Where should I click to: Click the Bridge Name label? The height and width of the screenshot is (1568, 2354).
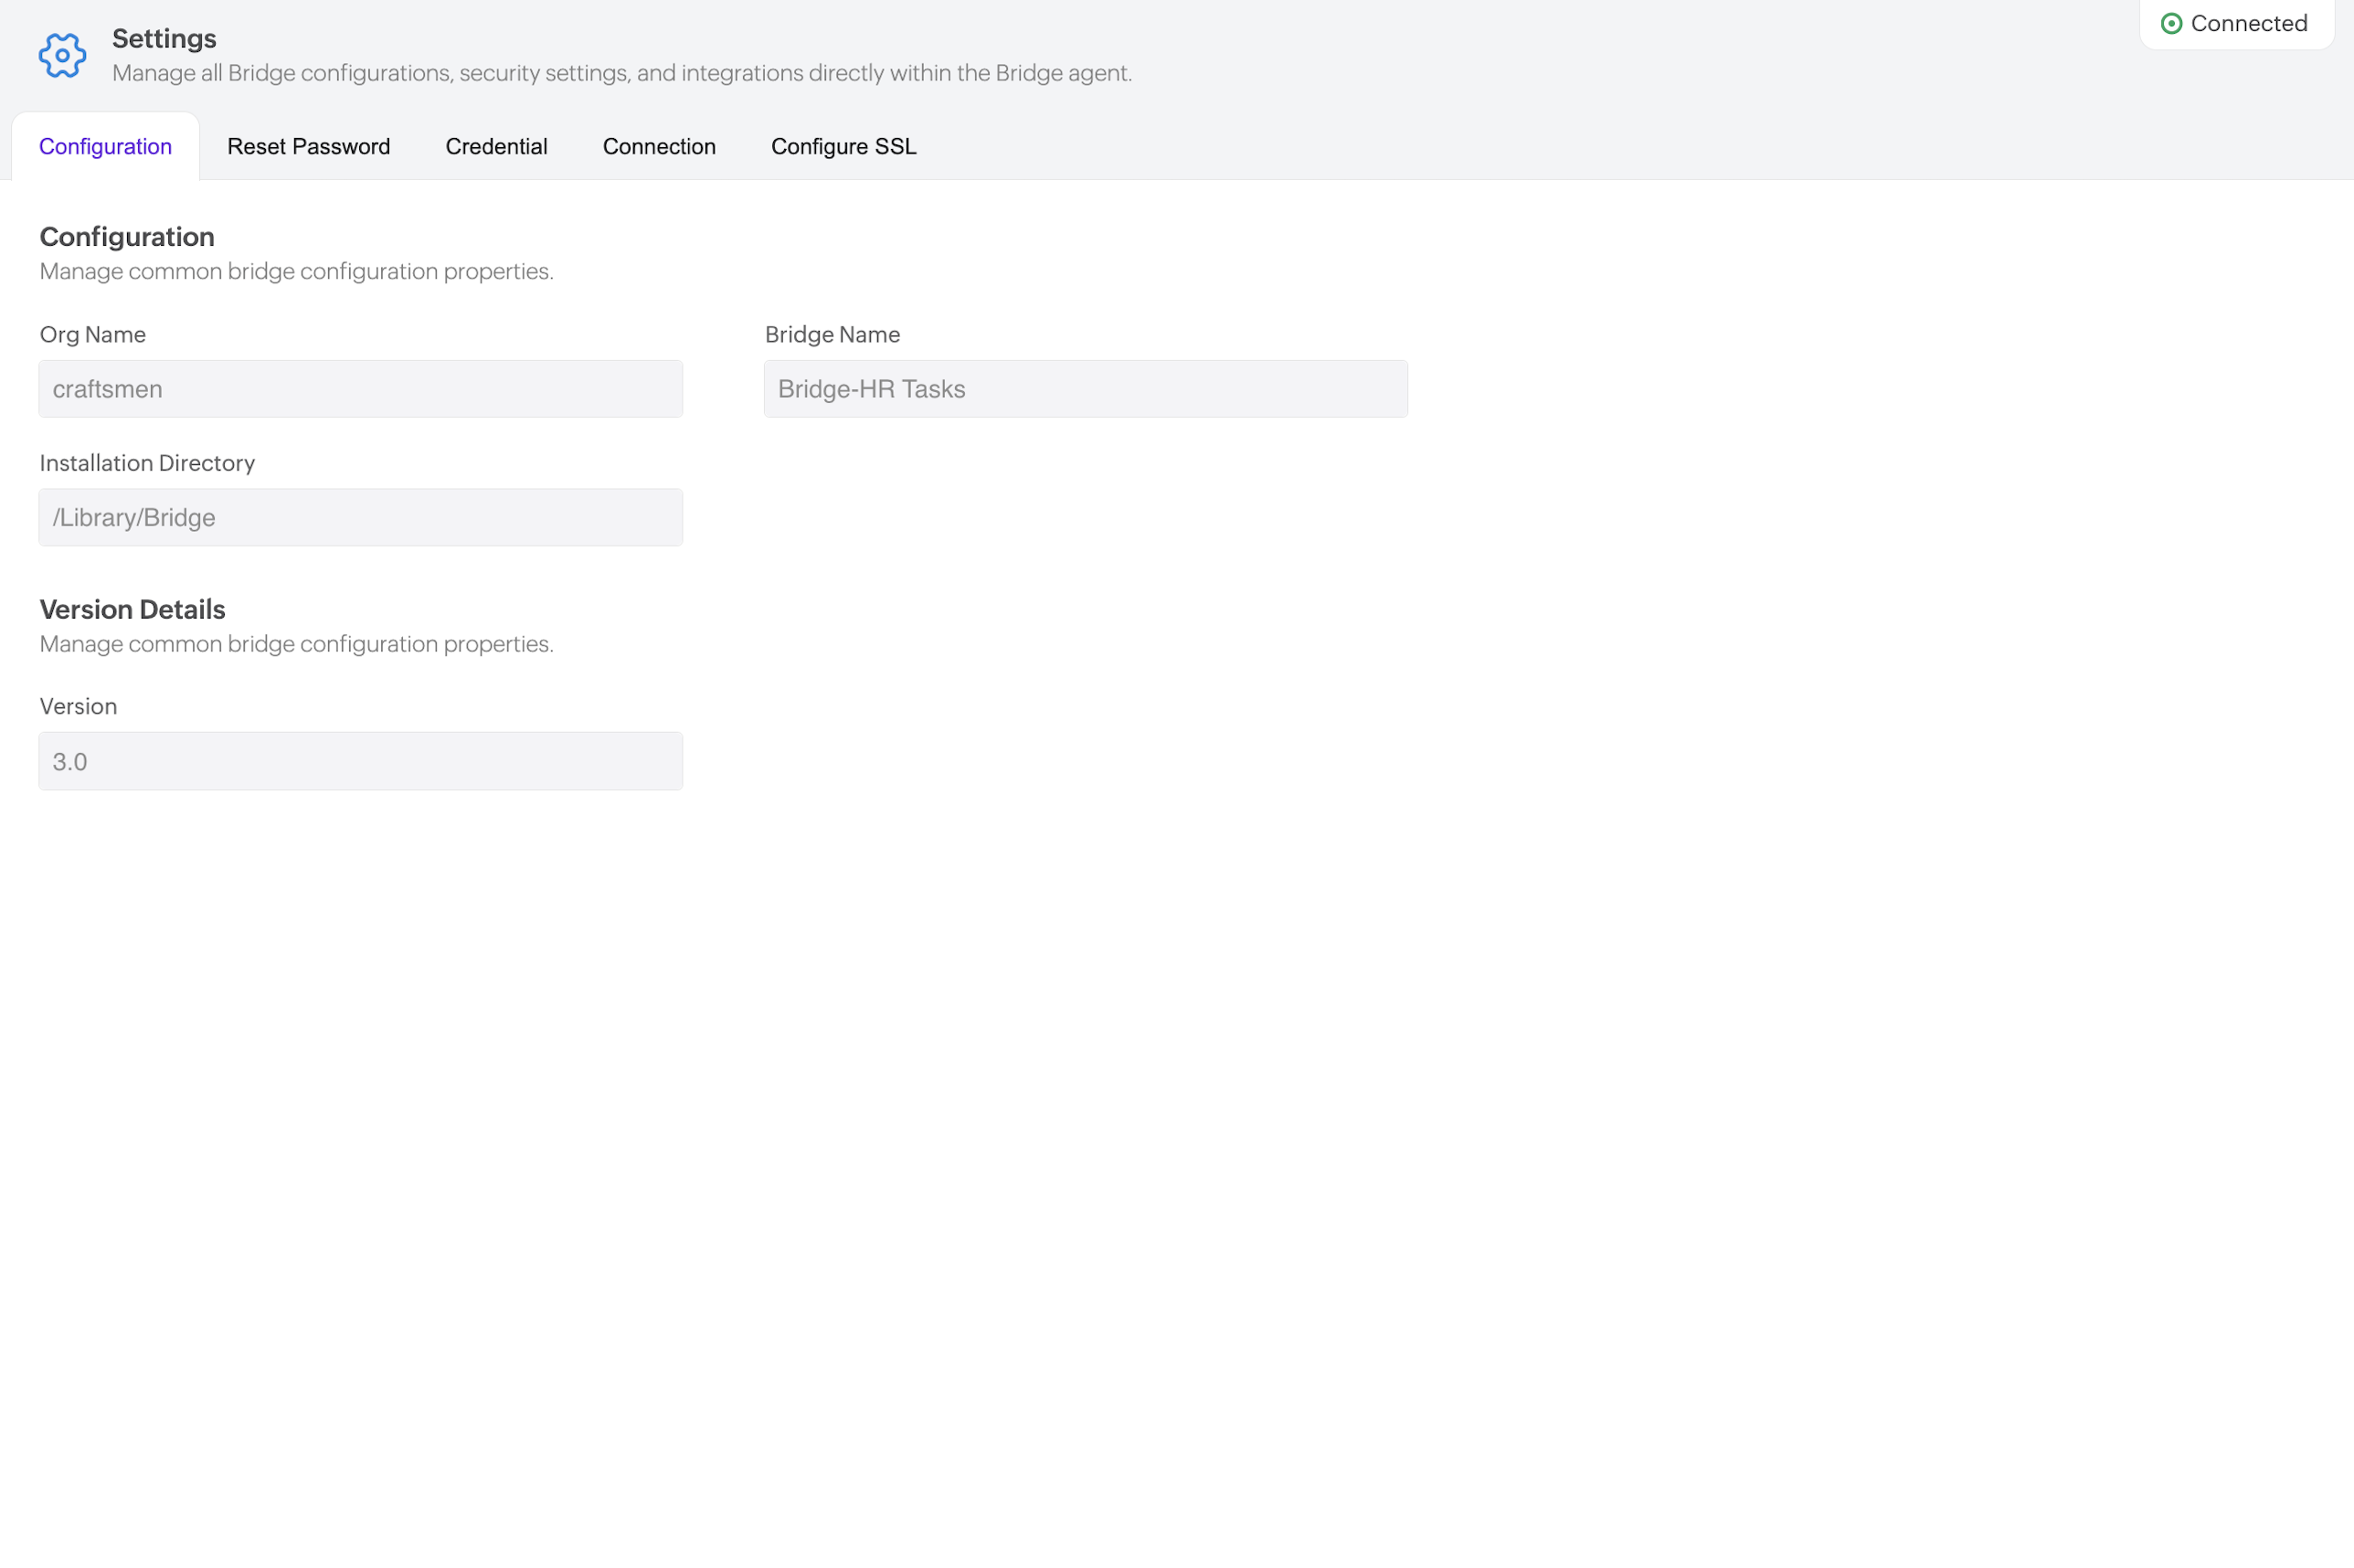832,335
